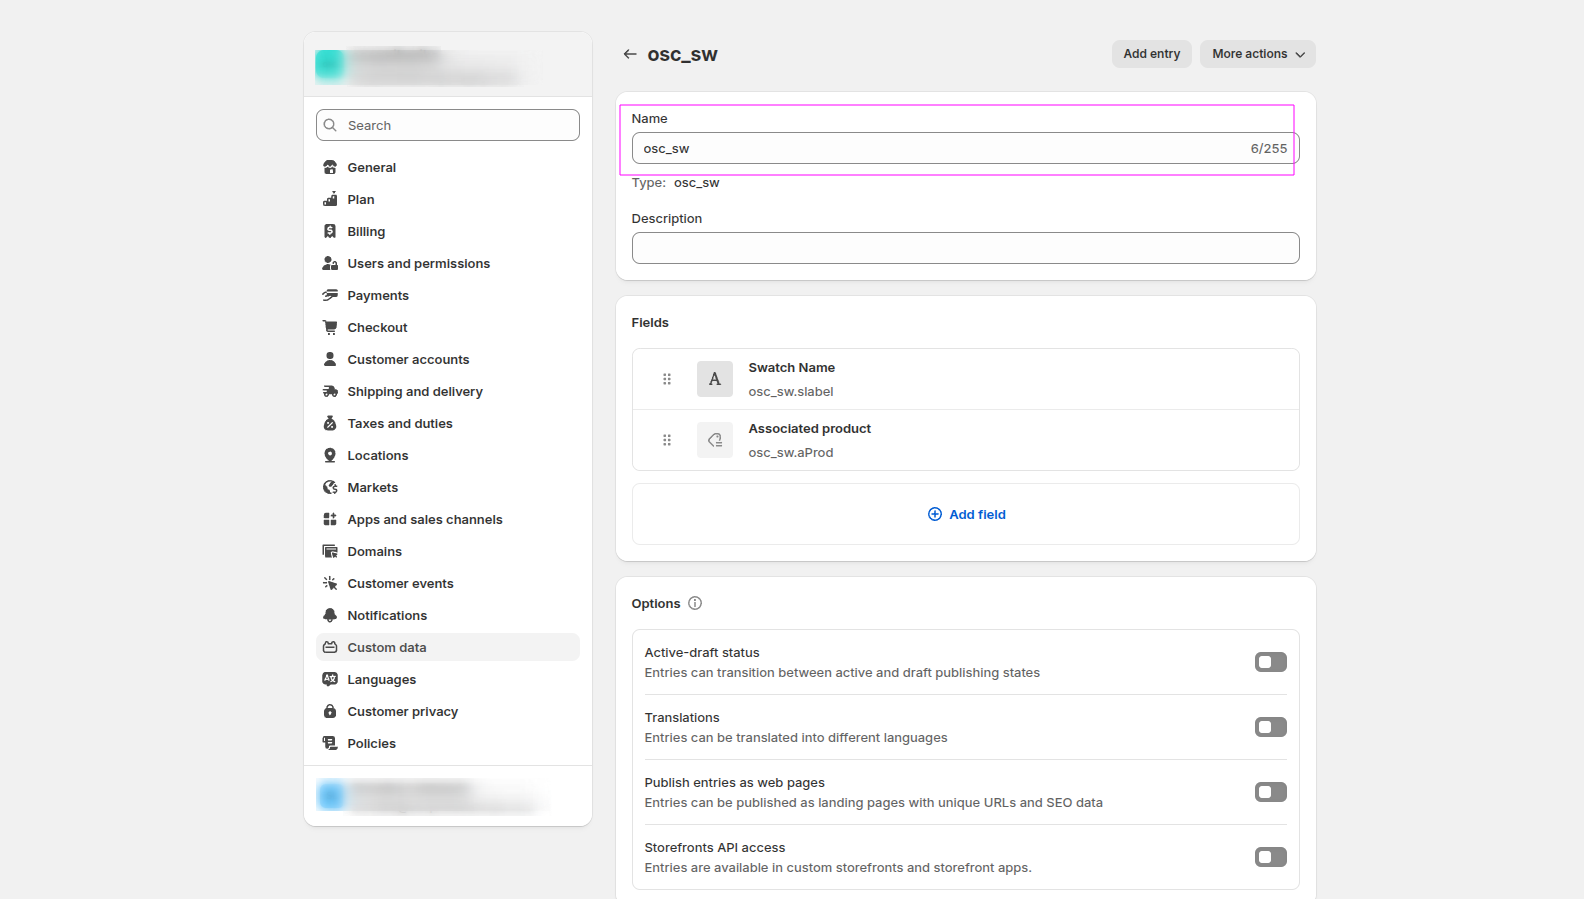
Task: Open Policies settings
Action: pyautogui.click(x=448, y=743)
